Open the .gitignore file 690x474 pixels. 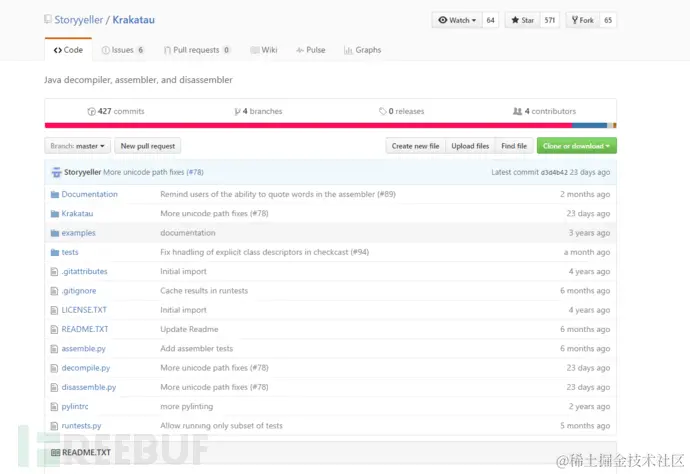[x=79, y=291]
